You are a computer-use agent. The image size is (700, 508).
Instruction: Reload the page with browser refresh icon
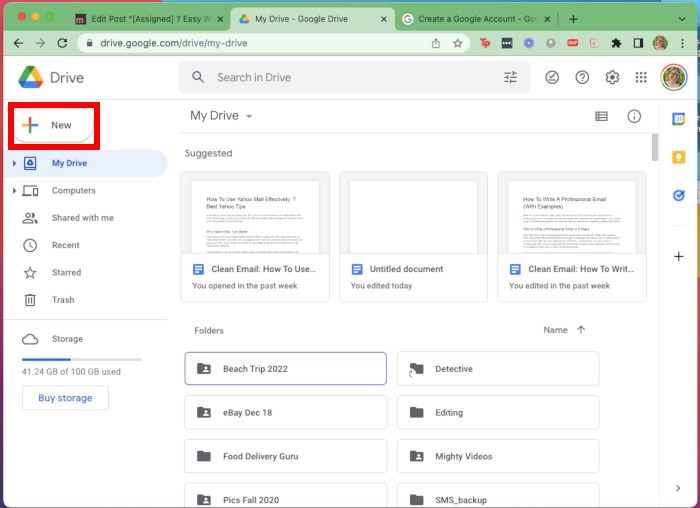pos(62,43)
